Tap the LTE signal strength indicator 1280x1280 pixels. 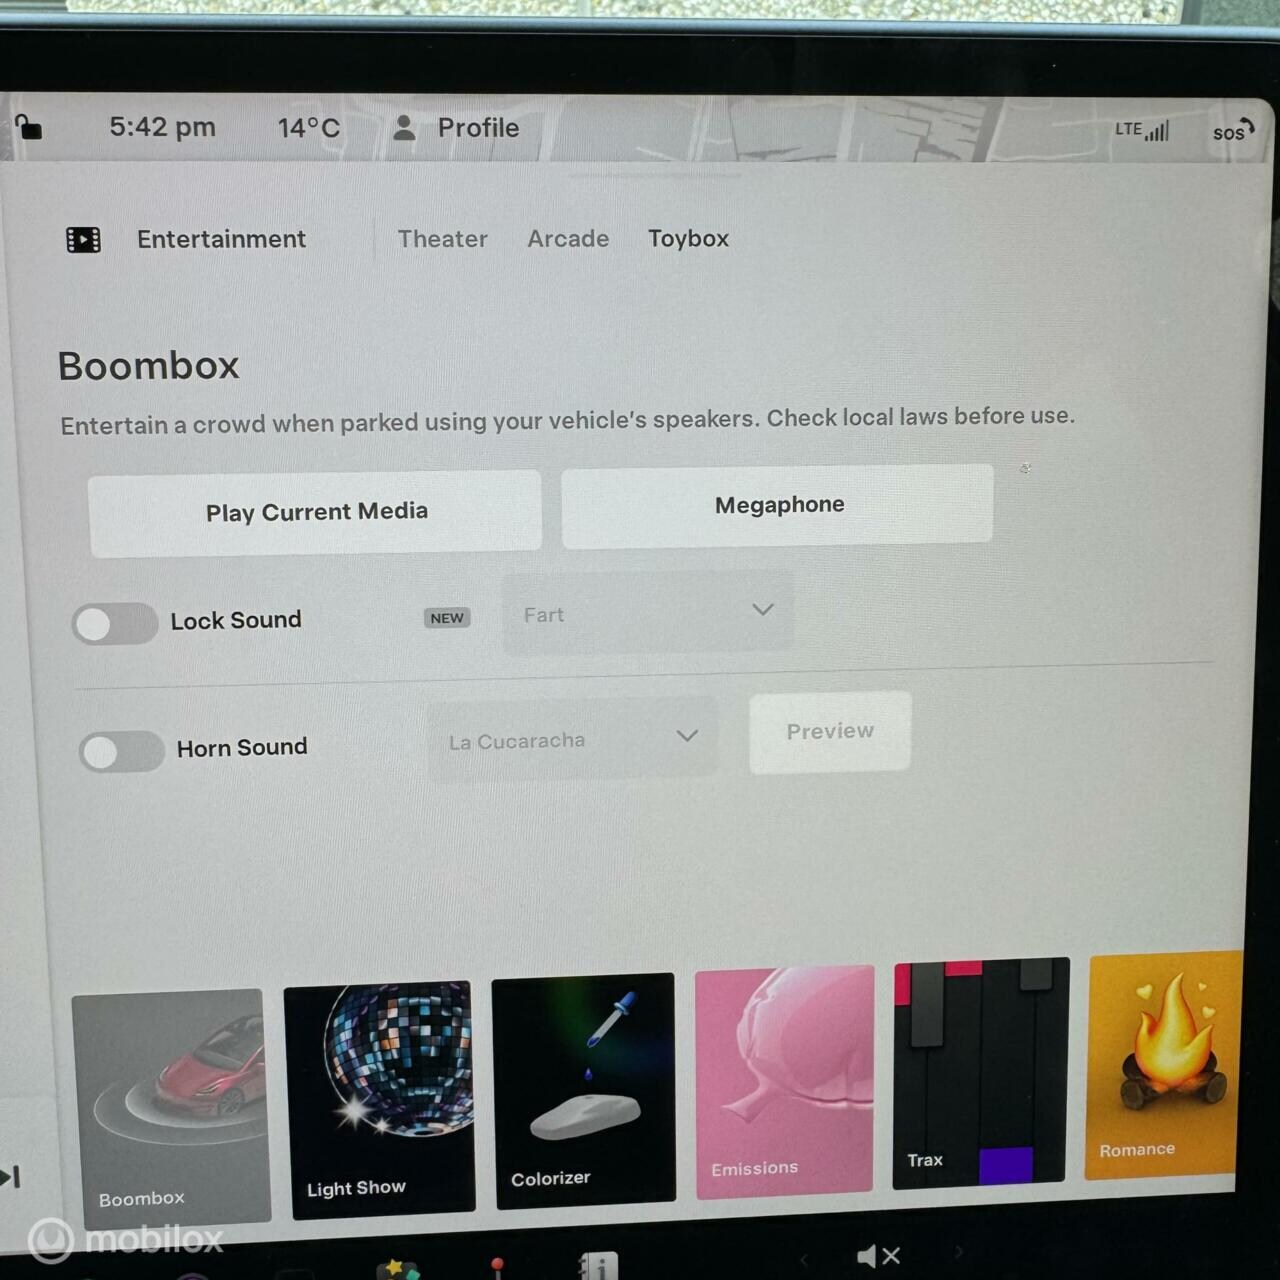click(1142, 130)
